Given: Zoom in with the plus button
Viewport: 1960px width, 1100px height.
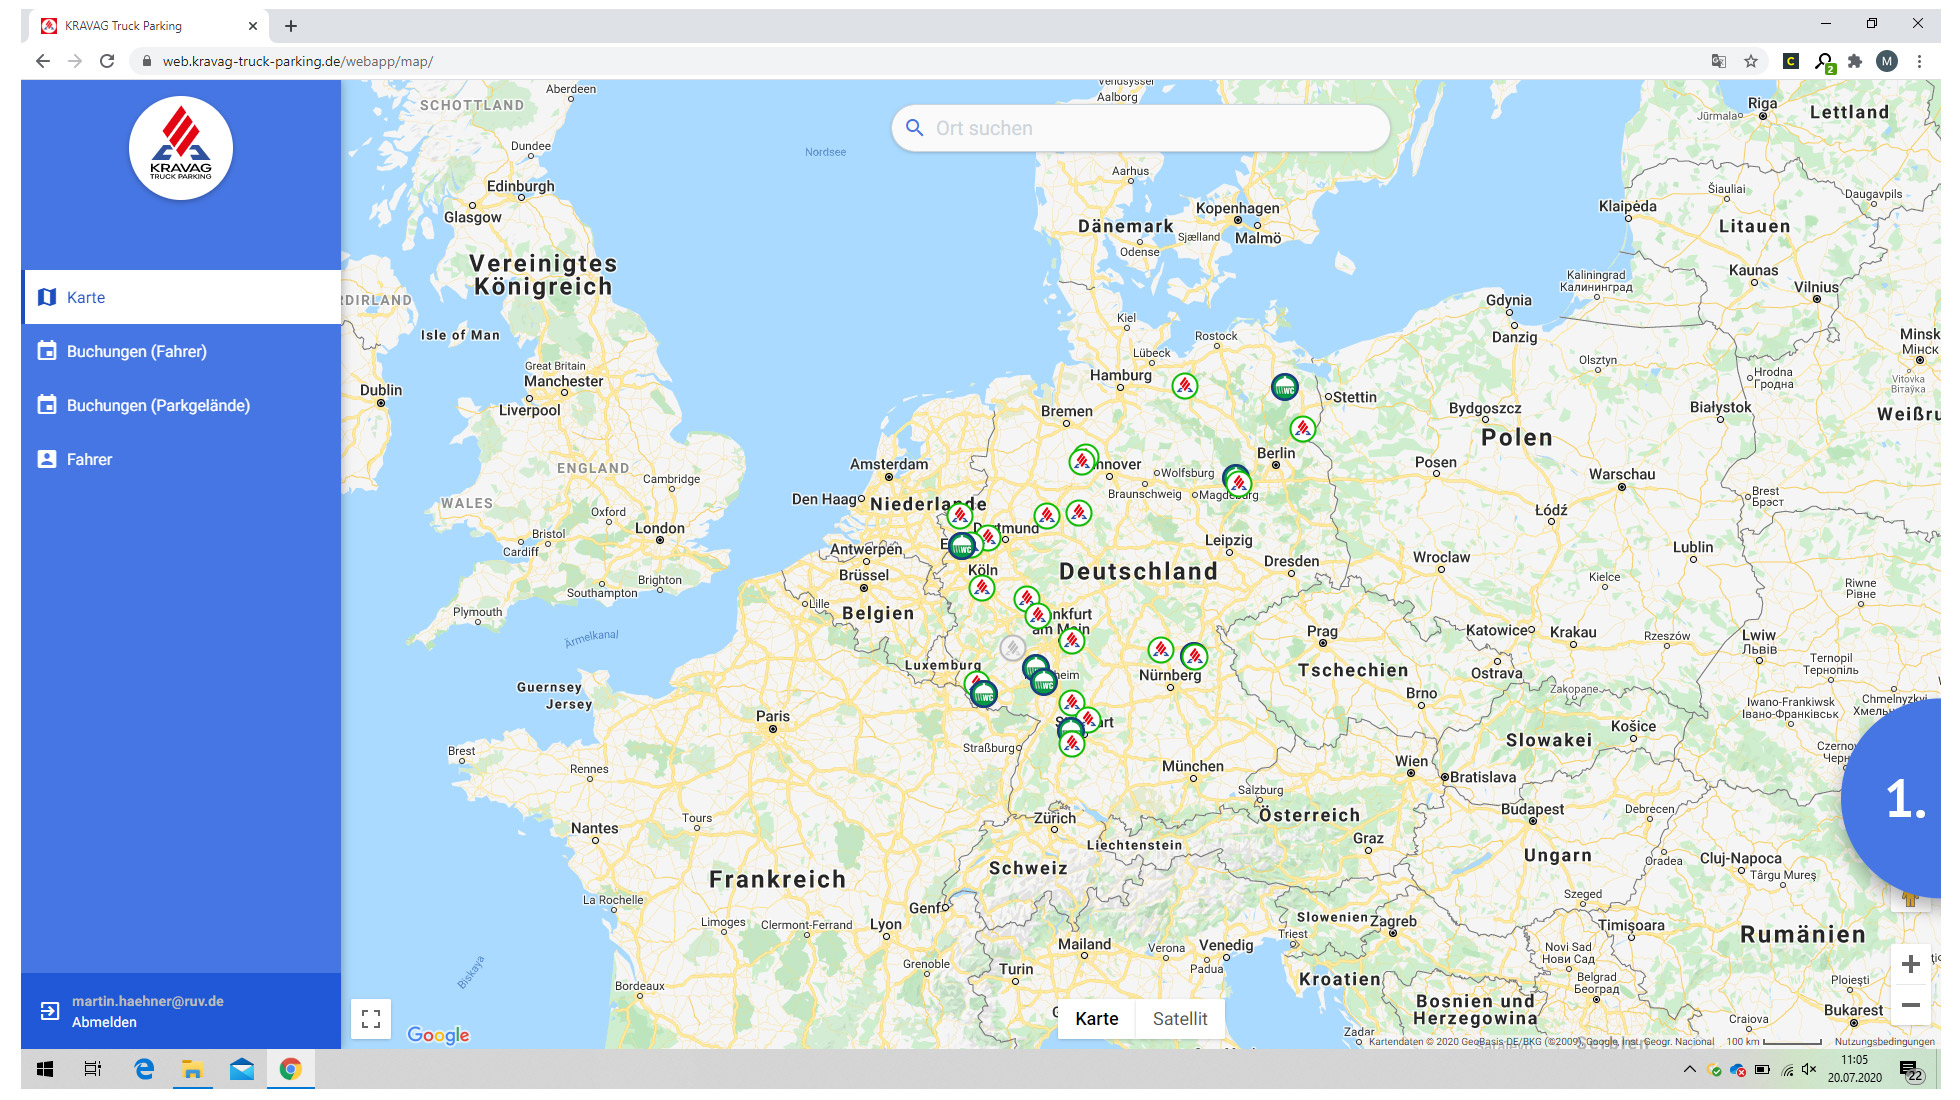Looking at the screenshot, I should coord(1910,964).
